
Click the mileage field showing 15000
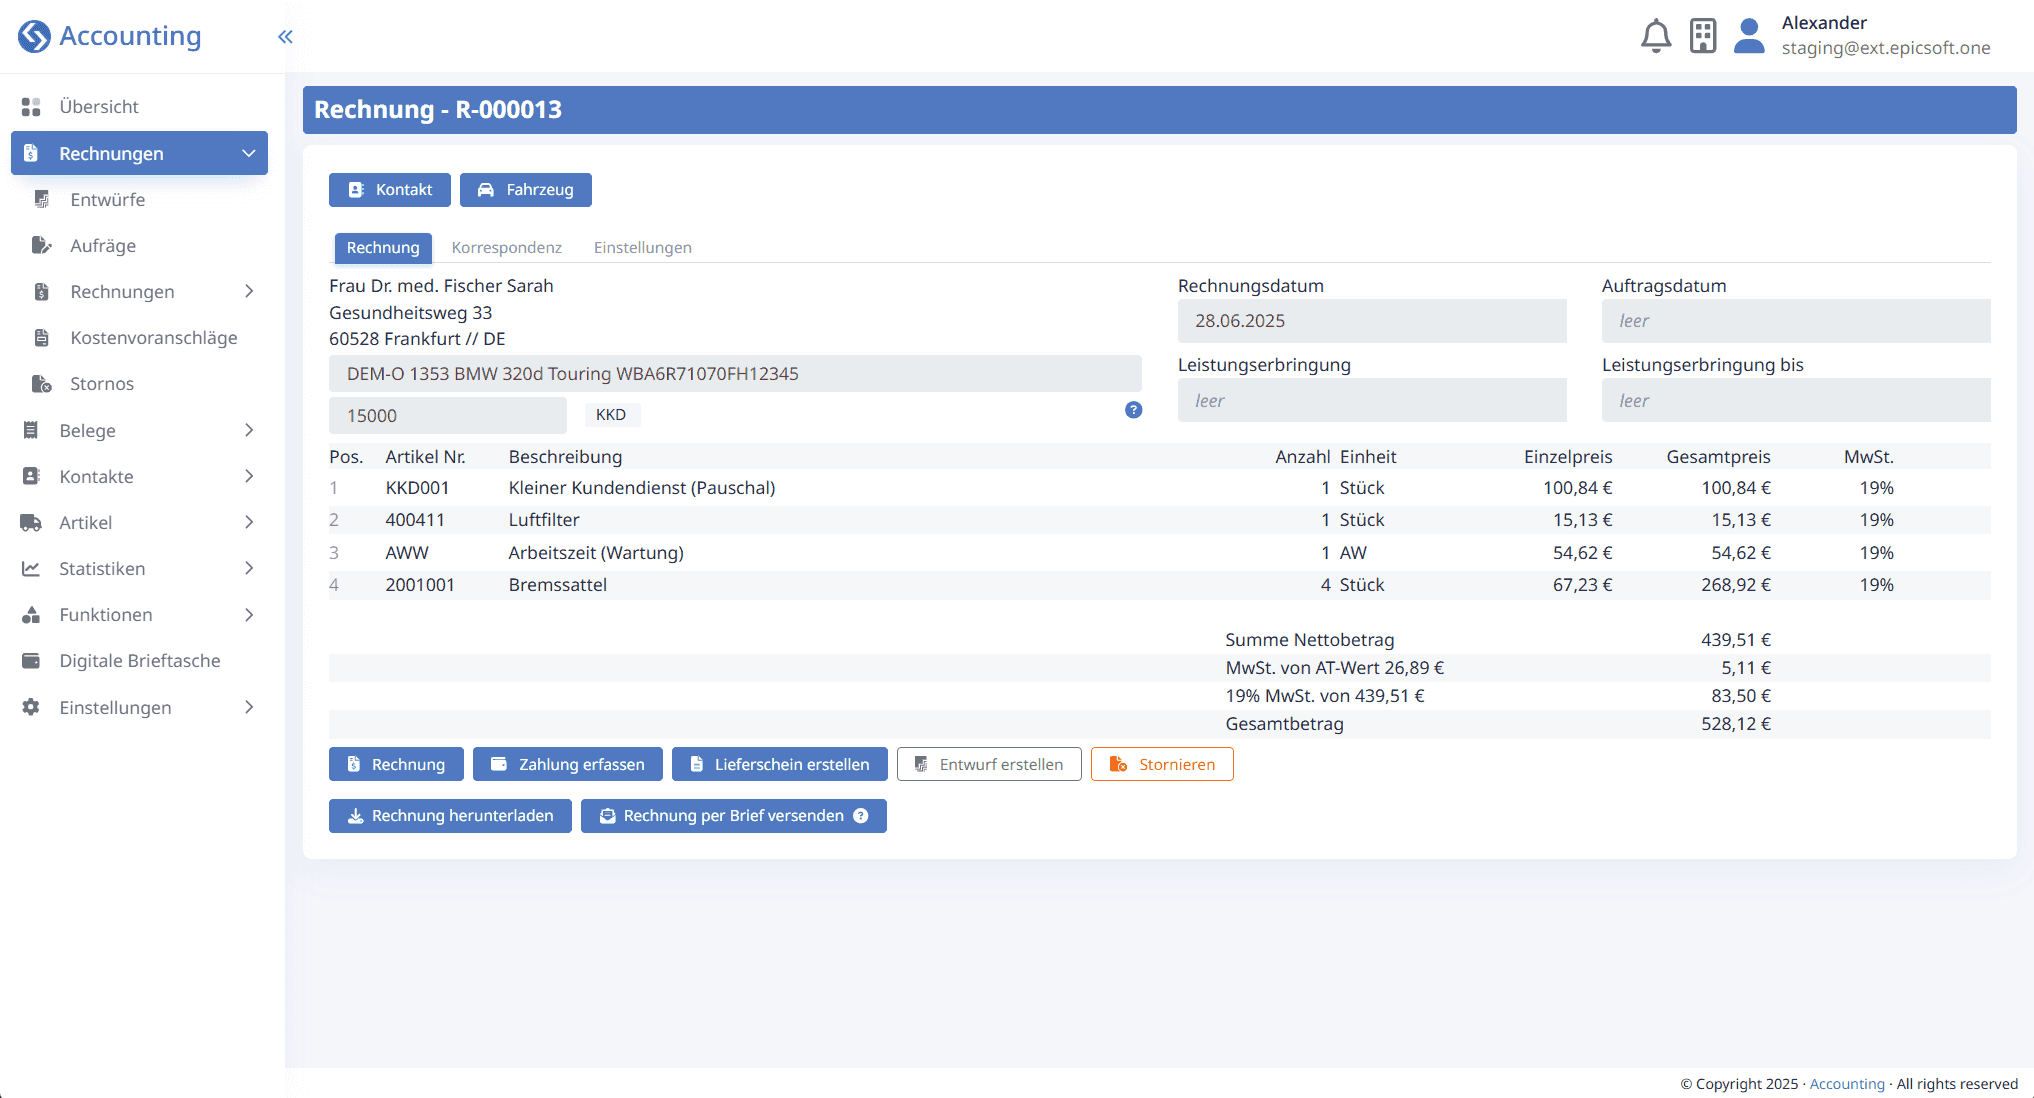448,416
